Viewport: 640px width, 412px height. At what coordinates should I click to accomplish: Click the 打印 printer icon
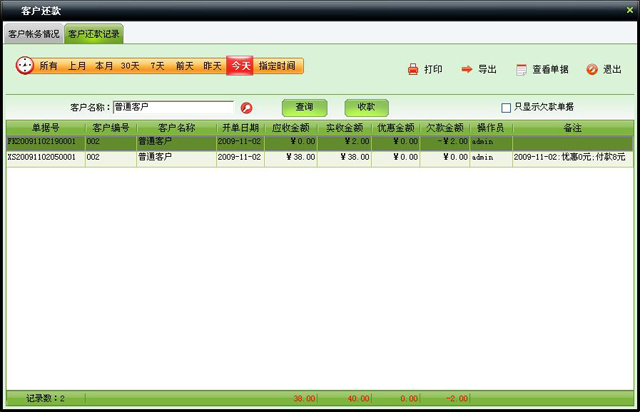(414, 70)
